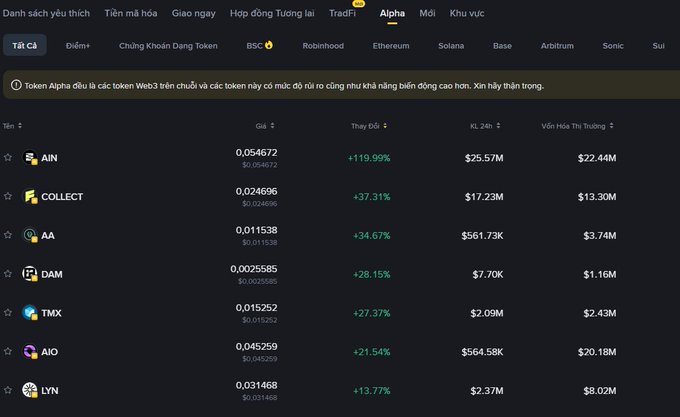Screen dimensions: 680x417
Task: Open the Danh sách yêu thích tab
Action: click(x=46, y=13)
